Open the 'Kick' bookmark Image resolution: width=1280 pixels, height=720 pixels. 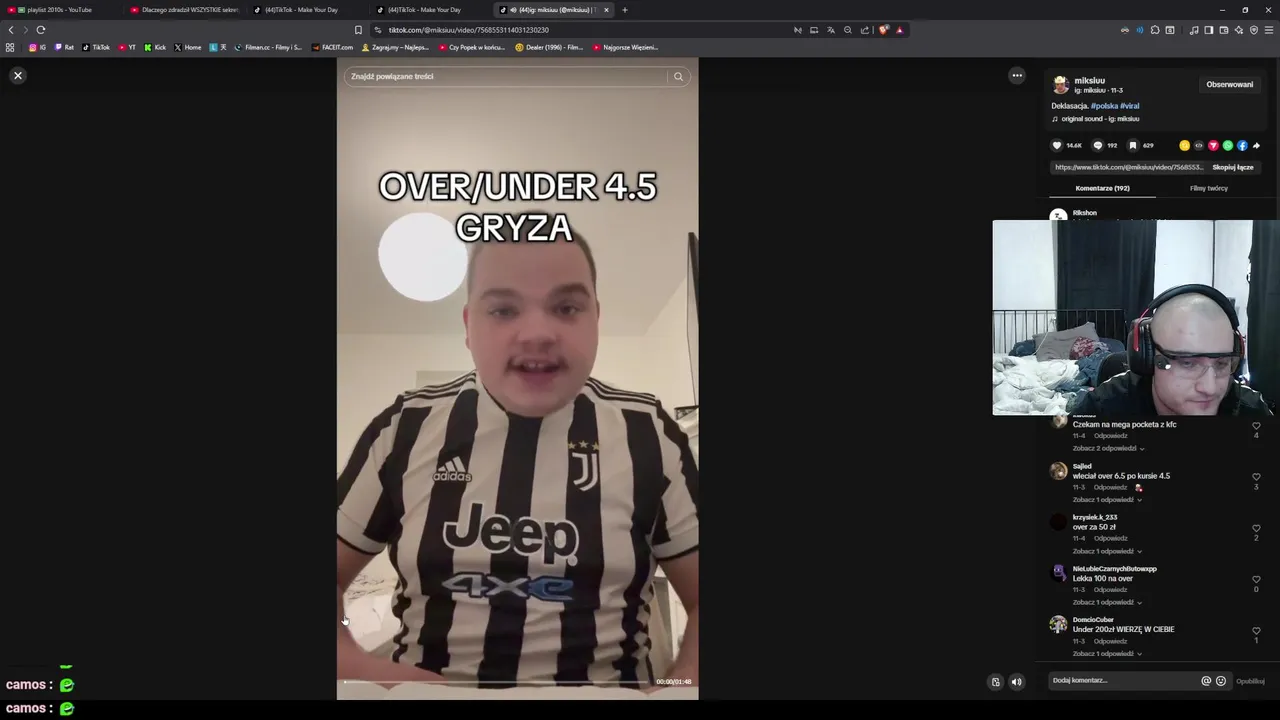(155, 47)
